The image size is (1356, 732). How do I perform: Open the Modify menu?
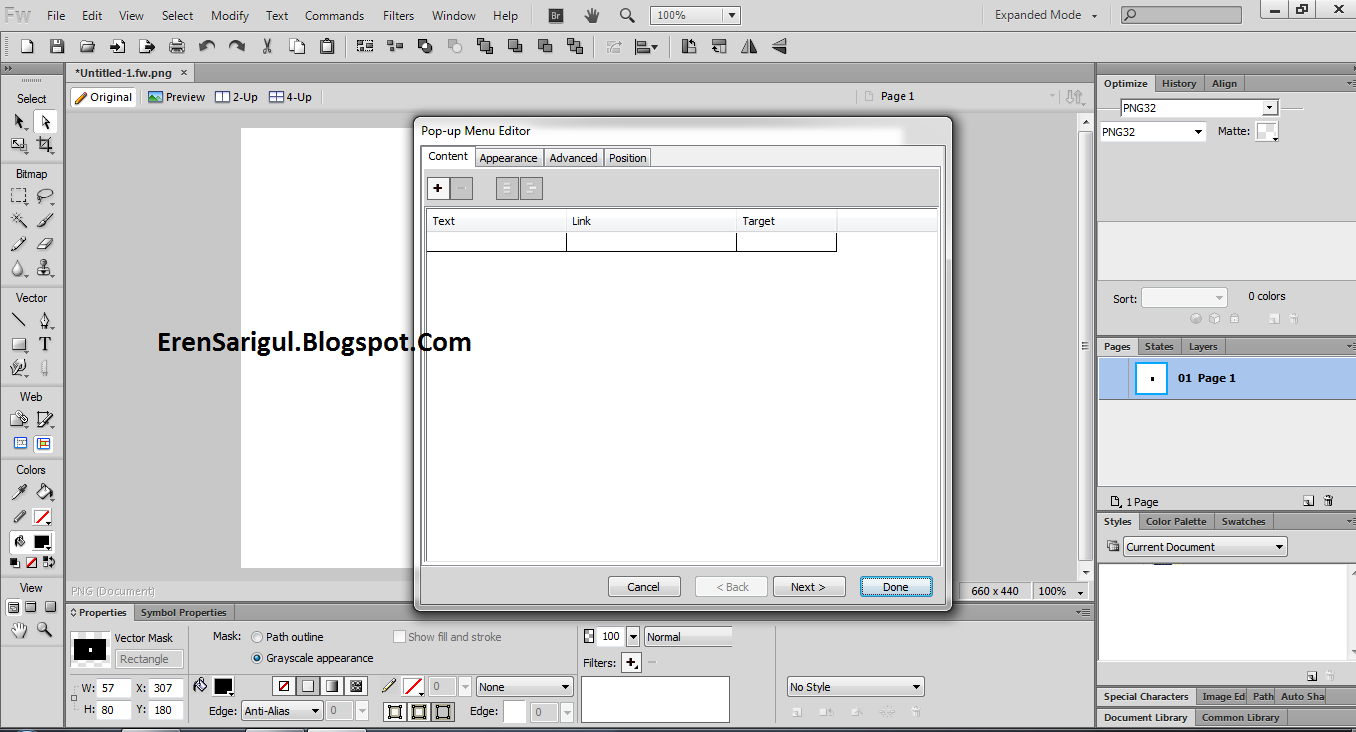(x=230, y=15)
